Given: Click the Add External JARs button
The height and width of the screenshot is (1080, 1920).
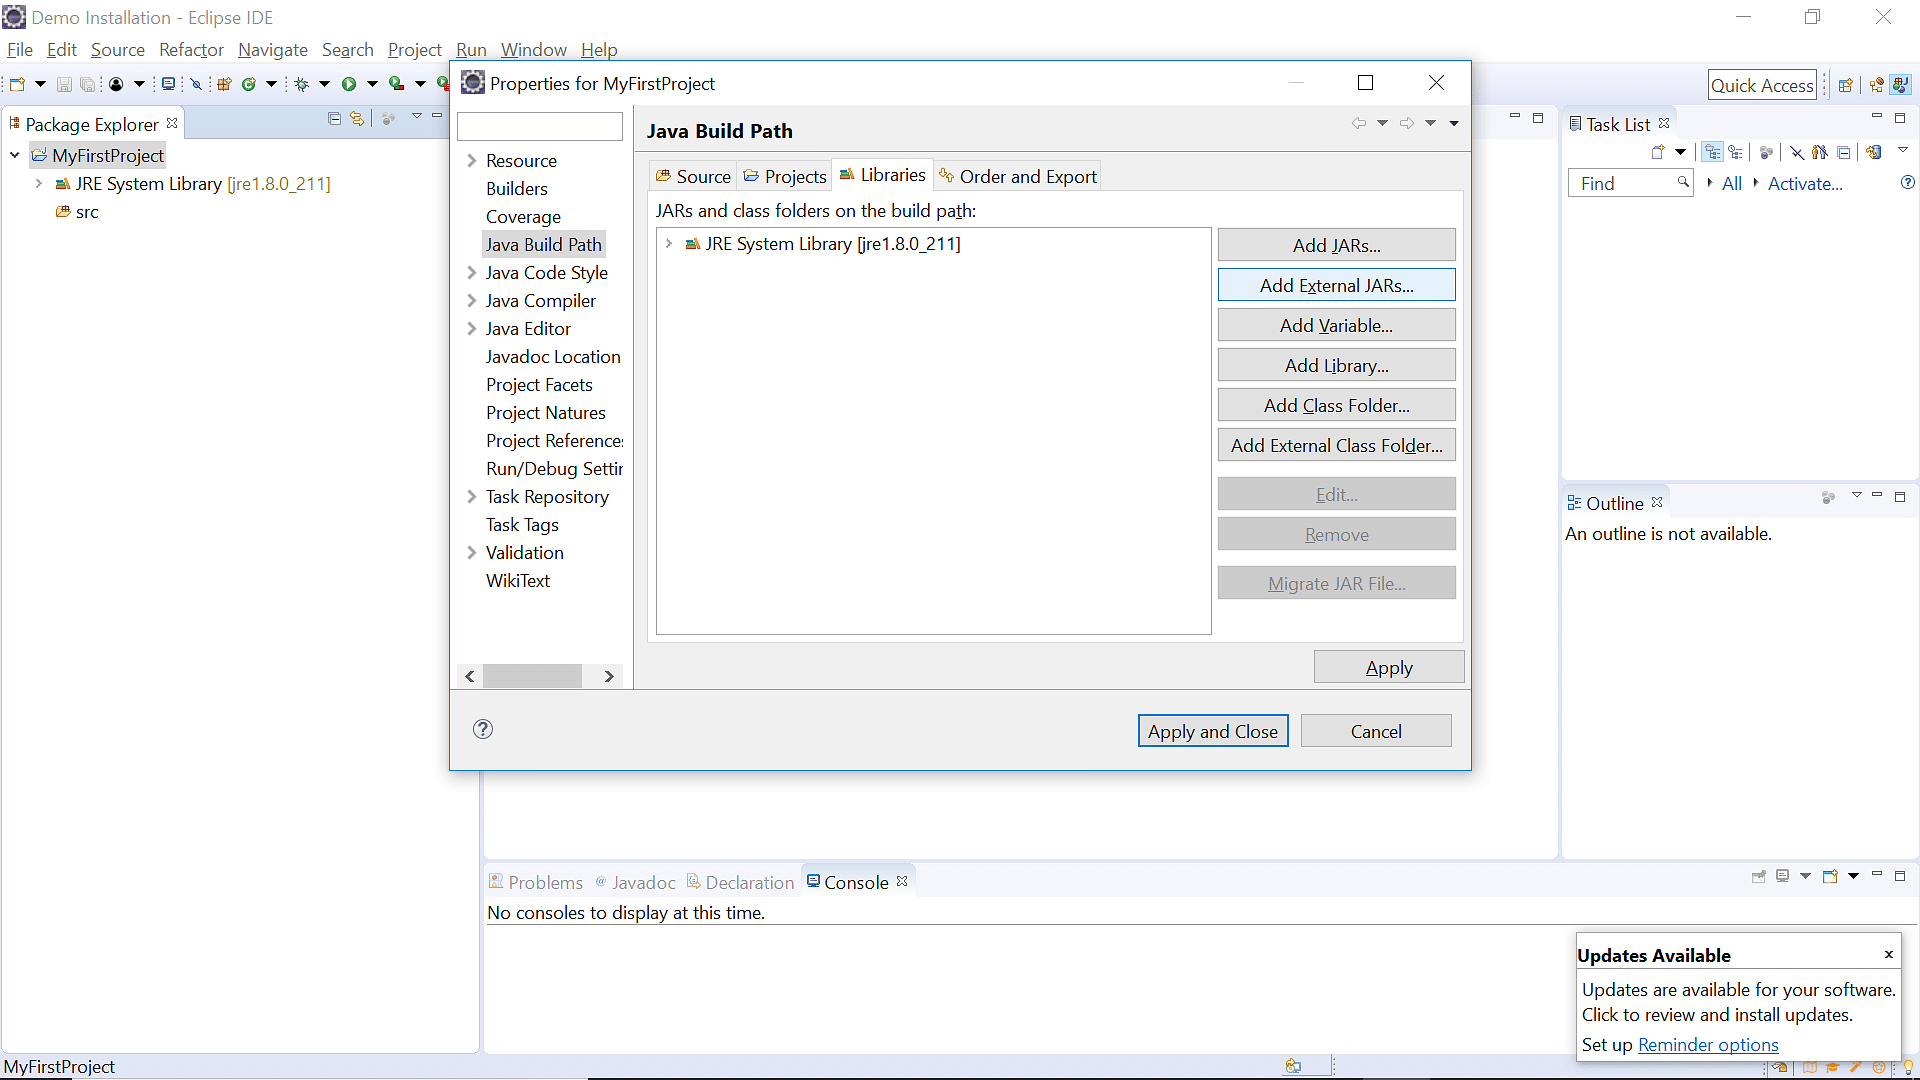Looking at the screenshot, I should click(x=1336, y=285).
